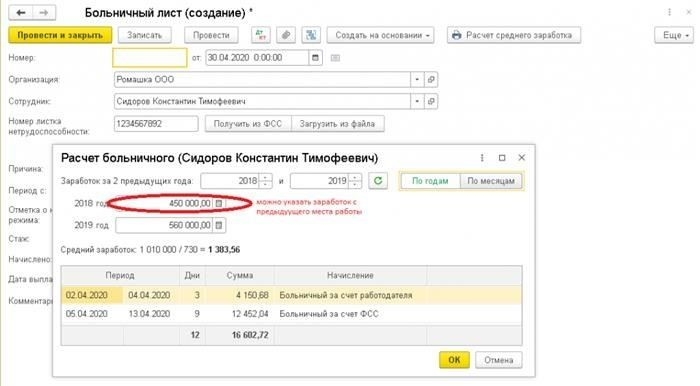The image size is (700, 386).
Task: Expand the Сотрудник dropdown list
Action: 417,101
